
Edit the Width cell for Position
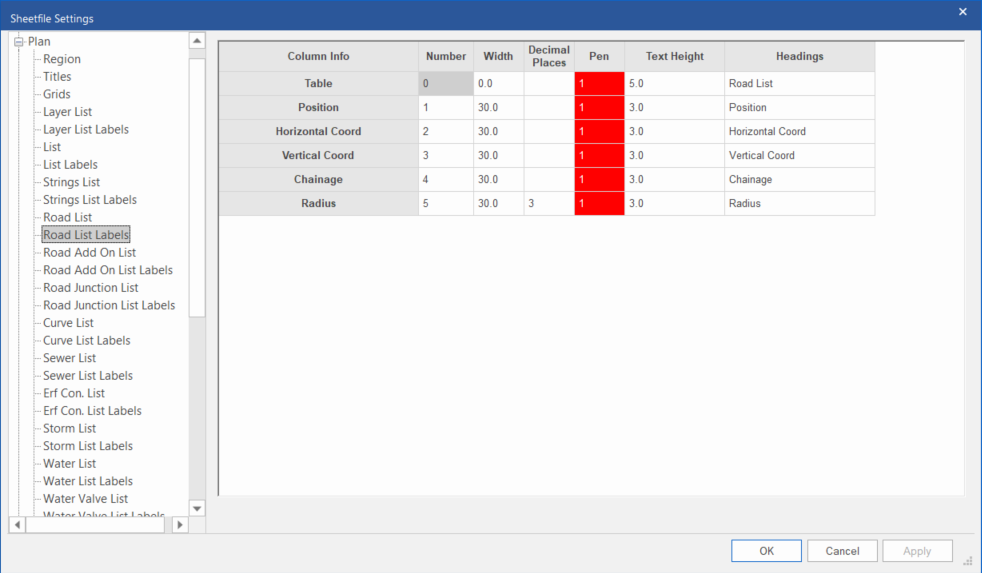point(498,108)
